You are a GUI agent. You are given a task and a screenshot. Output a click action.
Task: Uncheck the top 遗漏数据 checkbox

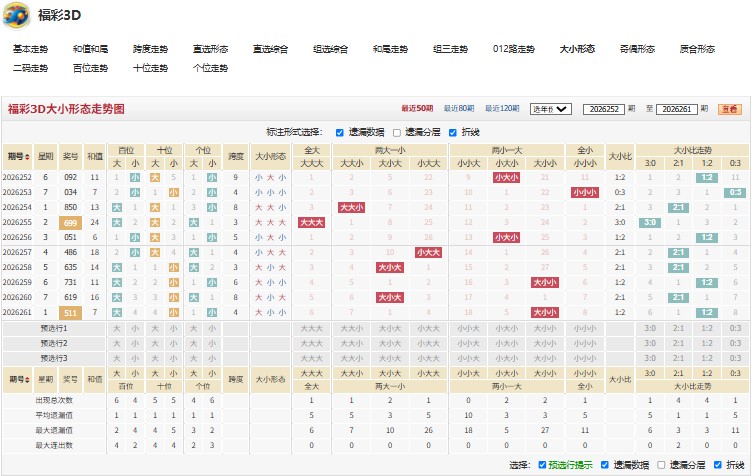[340, 133]
